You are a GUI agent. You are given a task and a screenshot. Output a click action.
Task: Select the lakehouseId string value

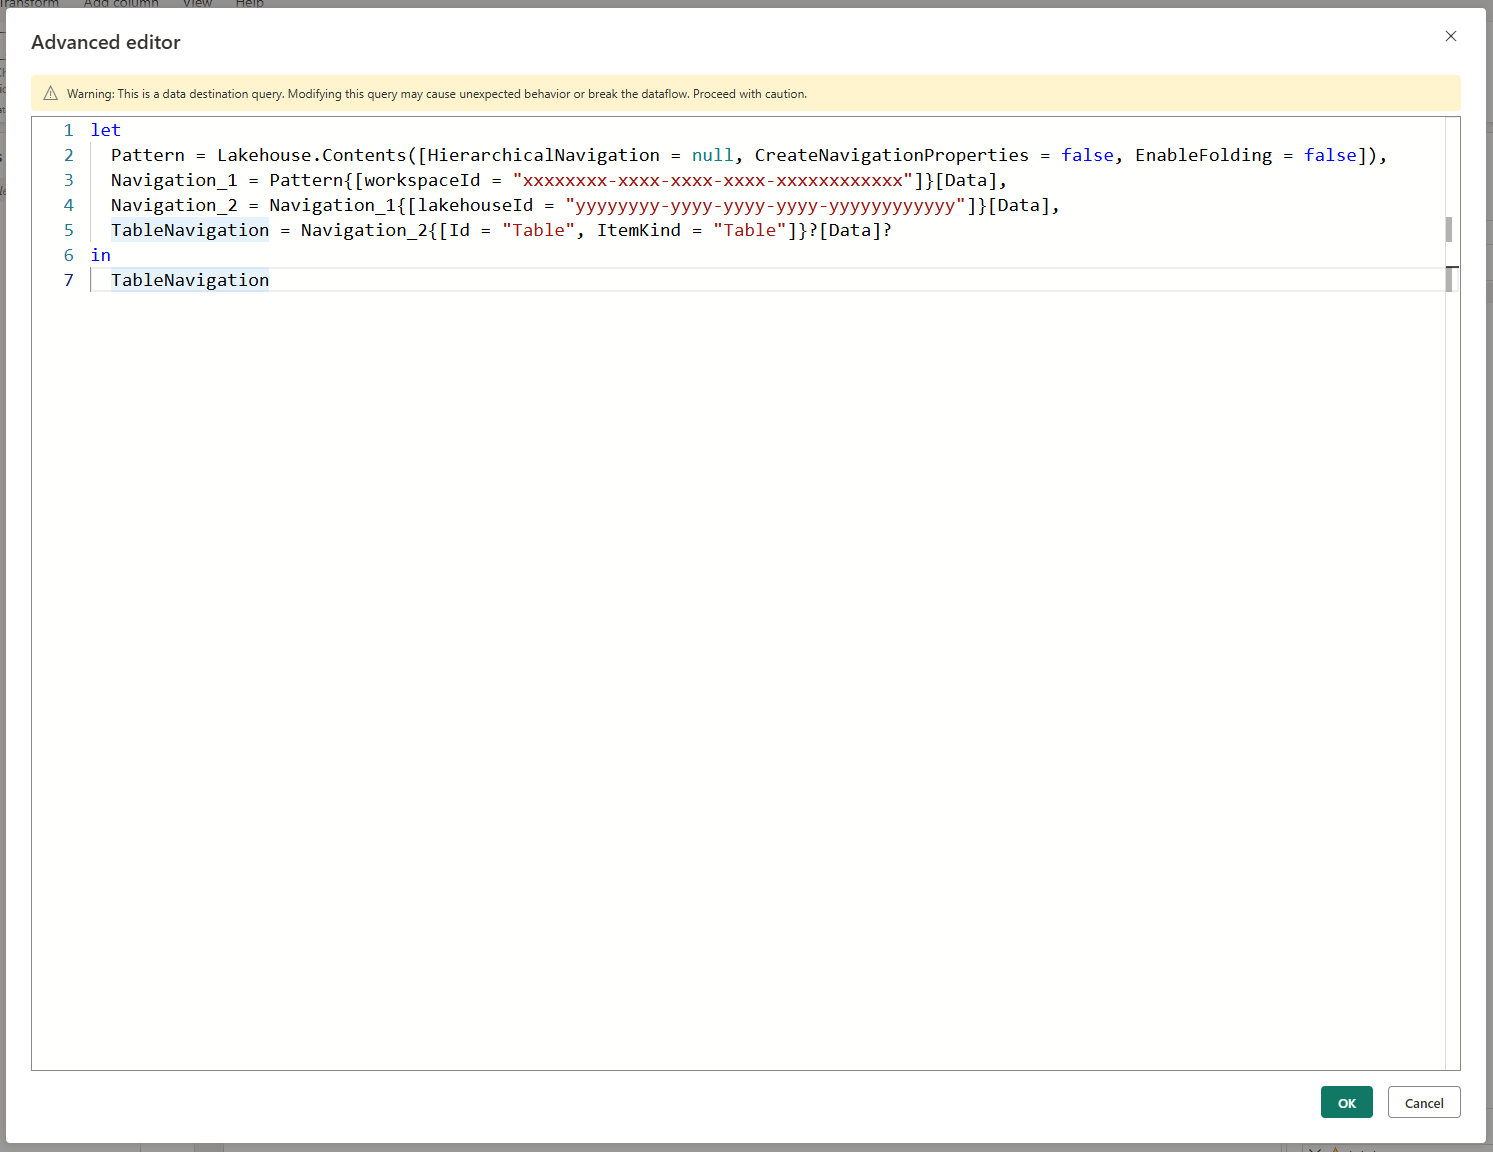[765, 205]
